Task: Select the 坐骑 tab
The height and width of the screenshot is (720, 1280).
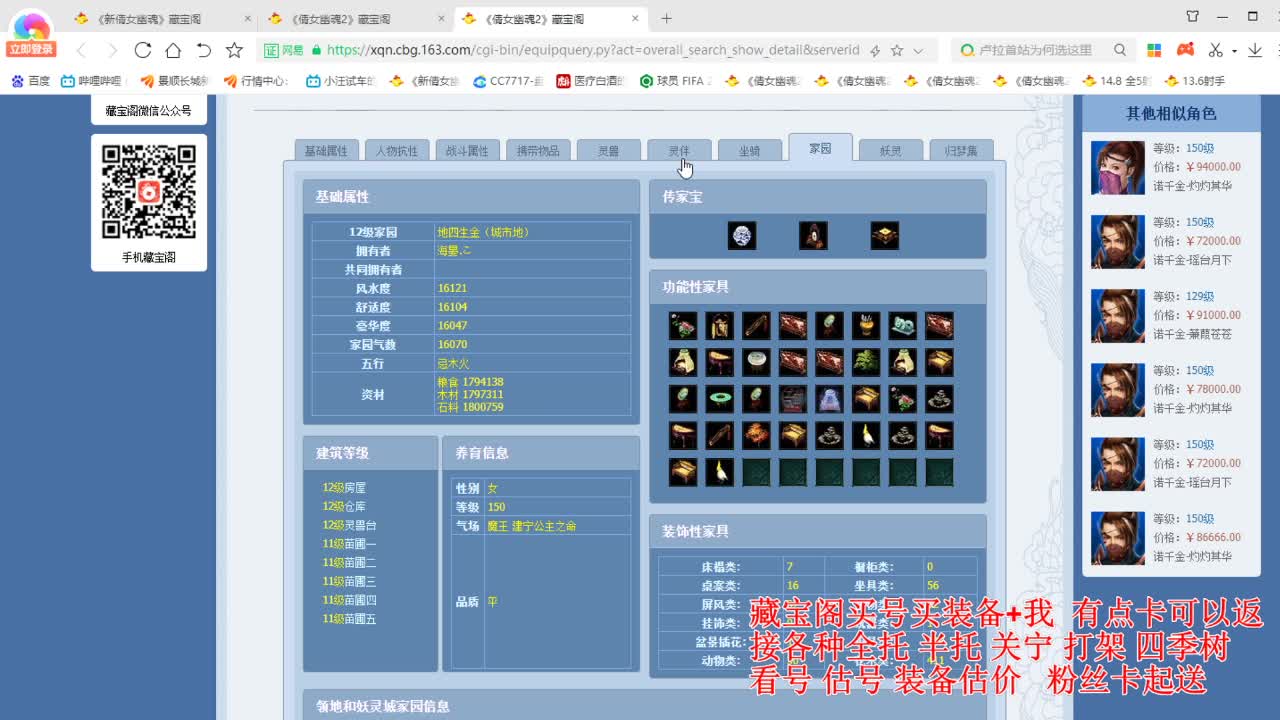Action: coord(749,148)
